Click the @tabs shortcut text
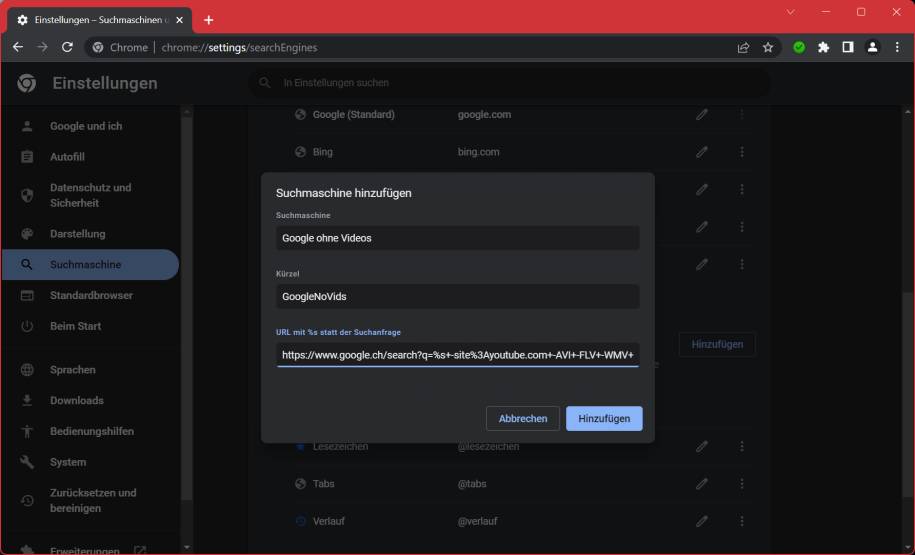The width and height of the screenshot is (915, 555). [472, 484]
